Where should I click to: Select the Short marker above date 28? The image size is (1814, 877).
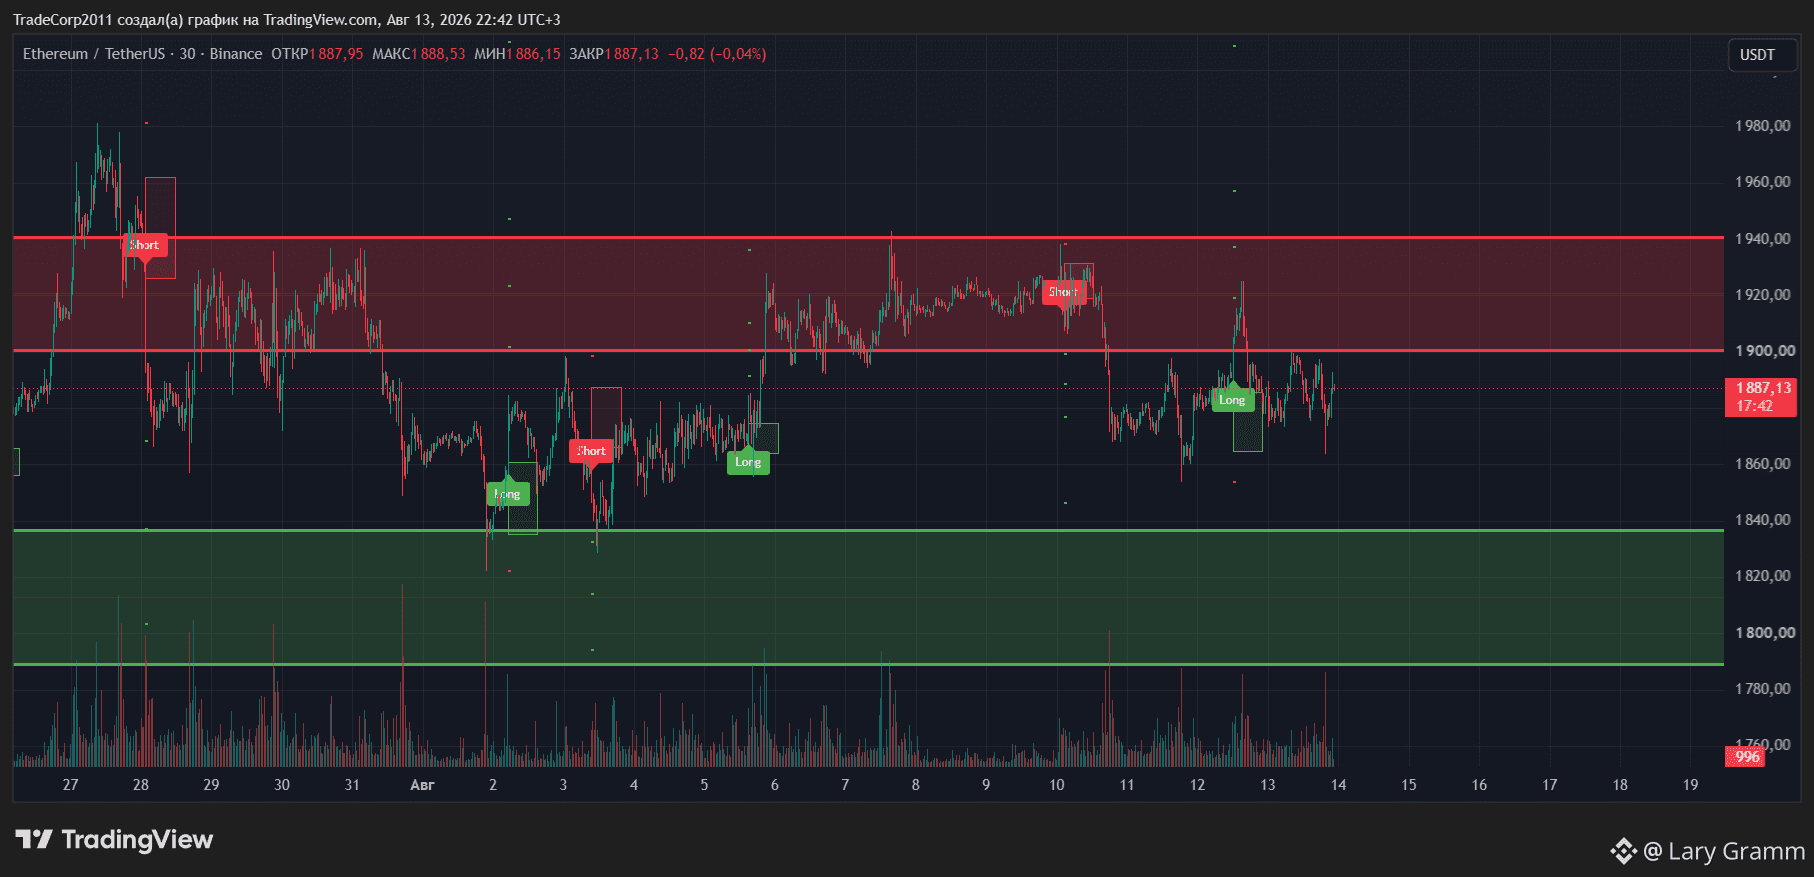pyautogui.click(x=145, y=245)
